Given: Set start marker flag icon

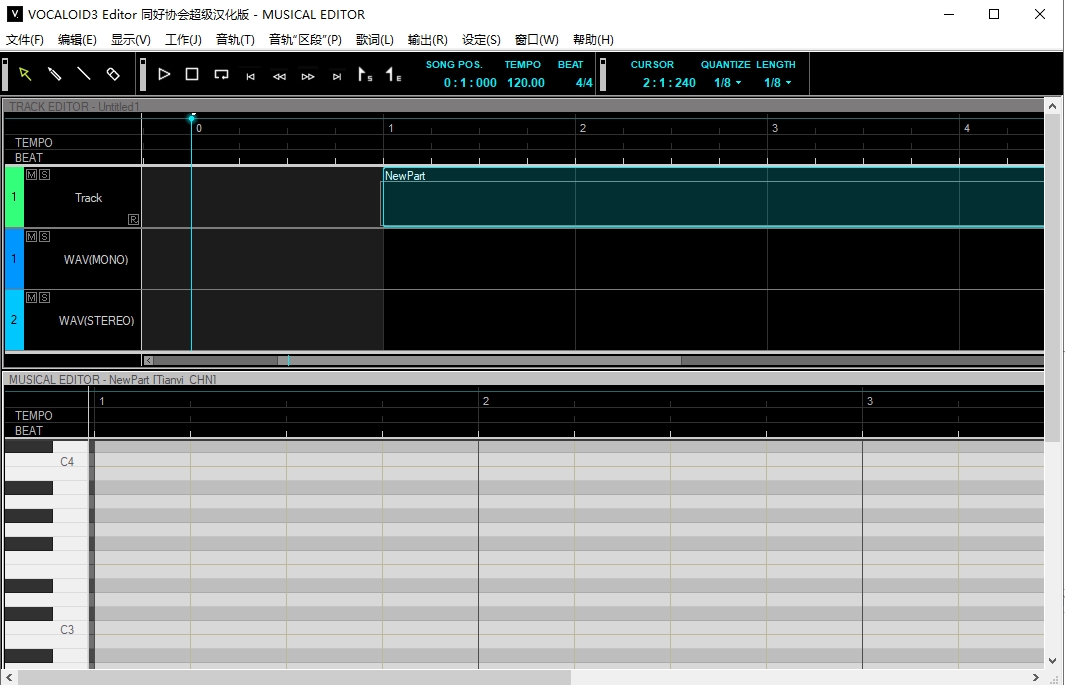Looking at the screenshot, I should coord(365,75).
